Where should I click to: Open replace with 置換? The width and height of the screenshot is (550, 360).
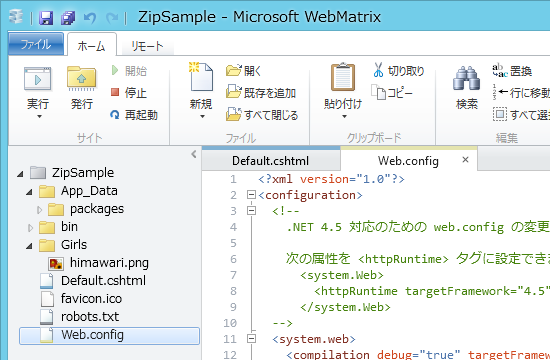(x=512, y=71)
